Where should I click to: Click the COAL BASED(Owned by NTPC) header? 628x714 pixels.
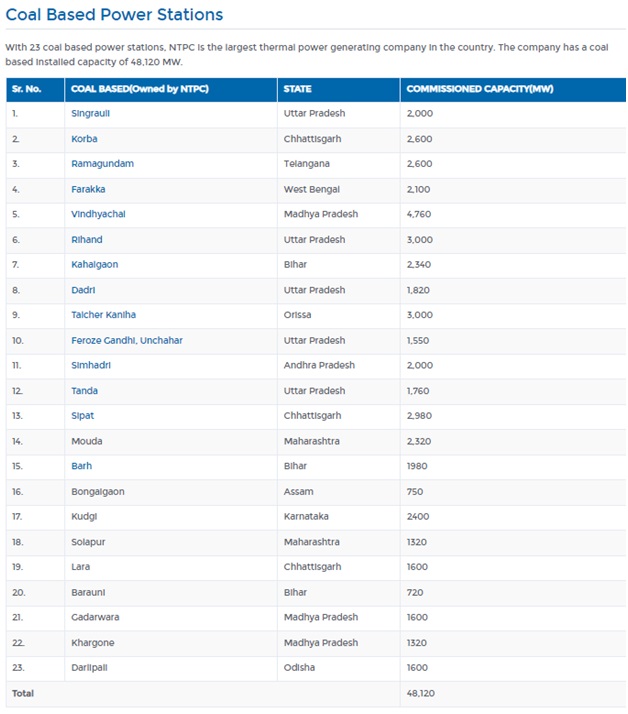140,89
